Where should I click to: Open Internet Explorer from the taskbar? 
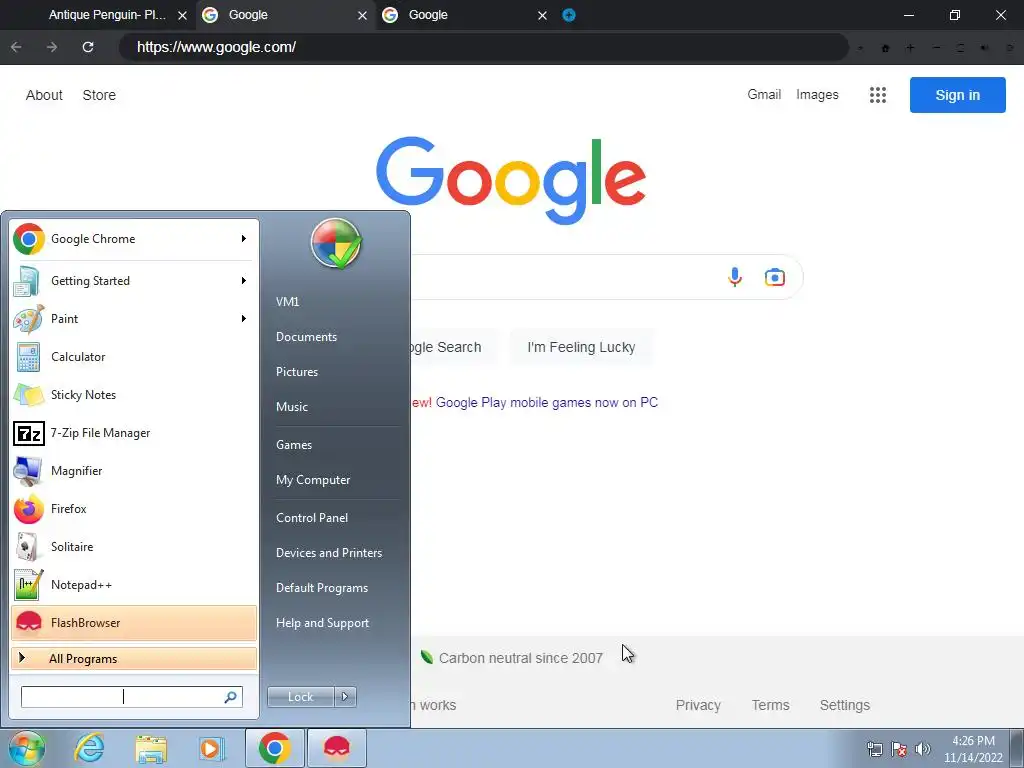click(89, 748)
